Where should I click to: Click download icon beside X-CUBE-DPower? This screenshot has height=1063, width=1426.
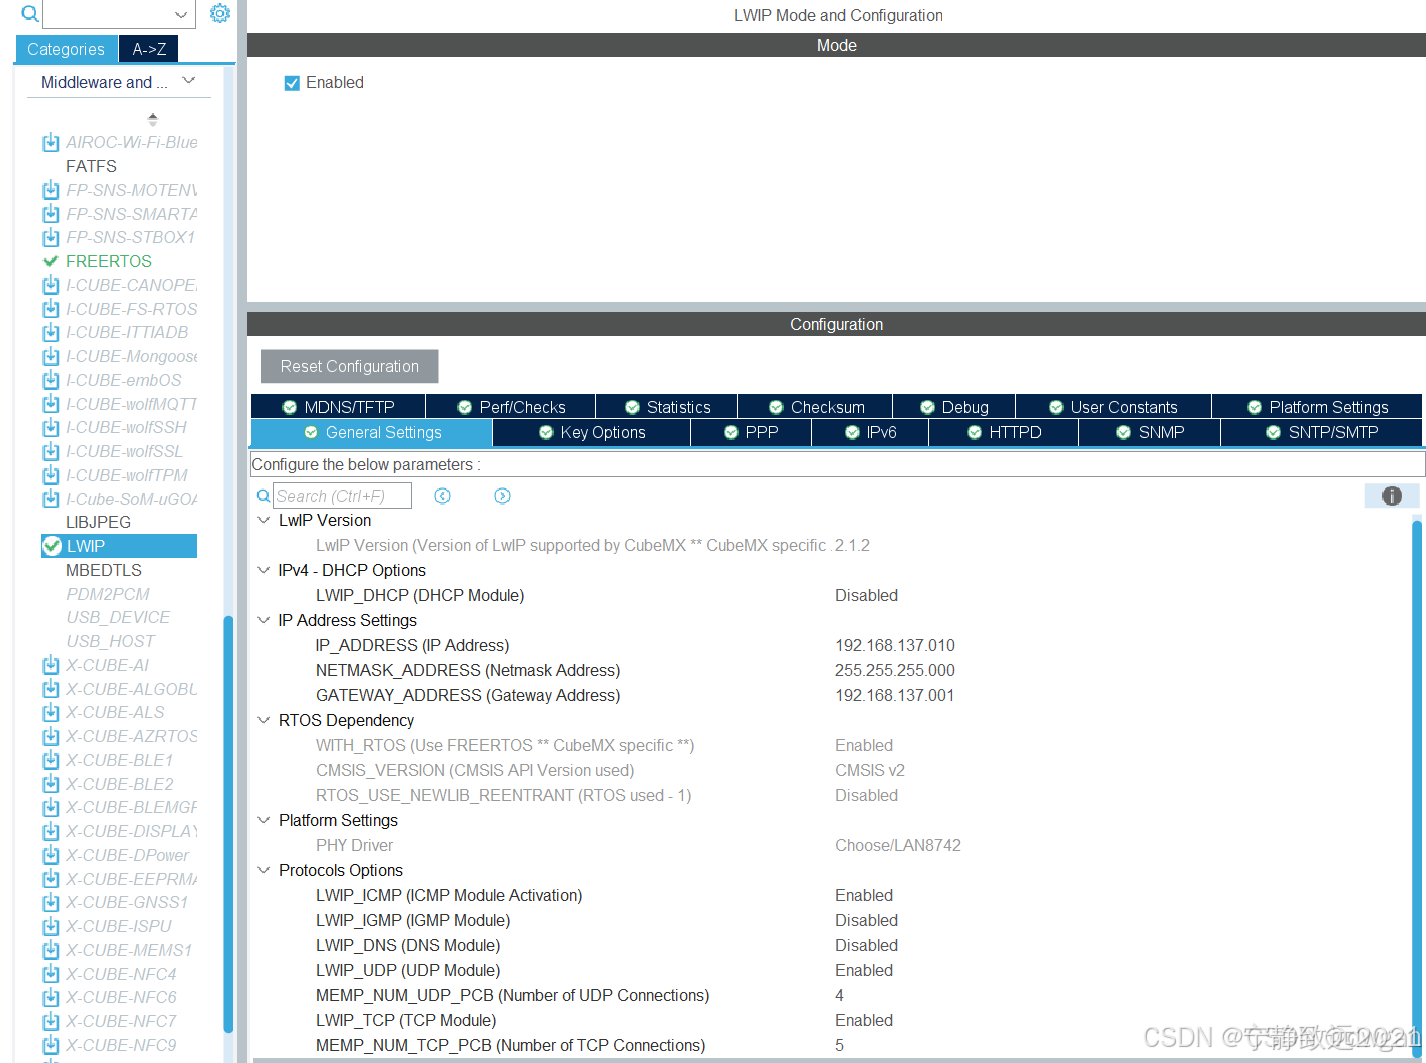[51, 855]
